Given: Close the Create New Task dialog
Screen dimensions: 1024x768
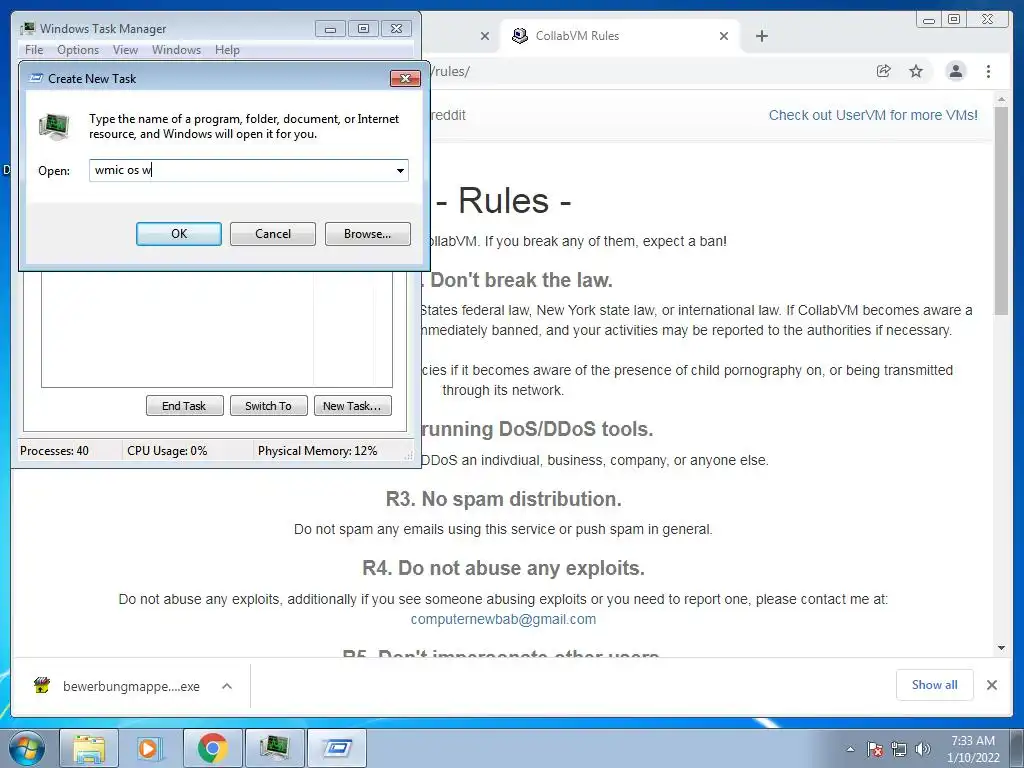Looking at the screenshot, I should click(405, 78).
